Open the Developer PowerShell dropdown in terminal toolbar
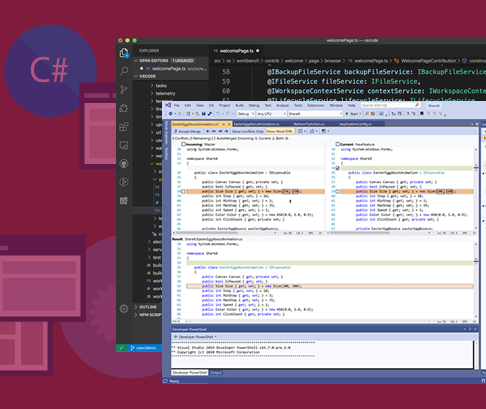The height and width of the screenshot is (409, 486). coord(216,337)
